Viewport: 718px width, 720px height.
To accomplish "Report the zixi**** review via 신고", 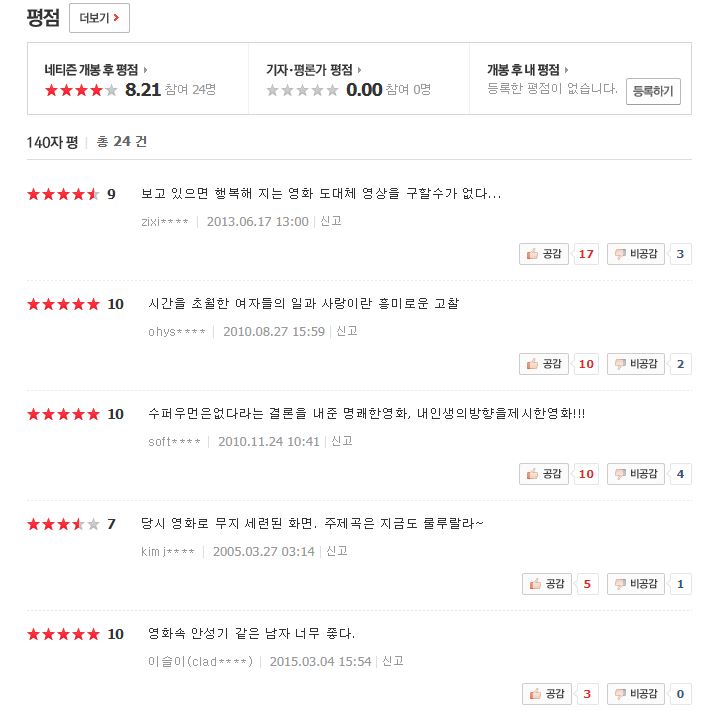I will coord(331,221).
